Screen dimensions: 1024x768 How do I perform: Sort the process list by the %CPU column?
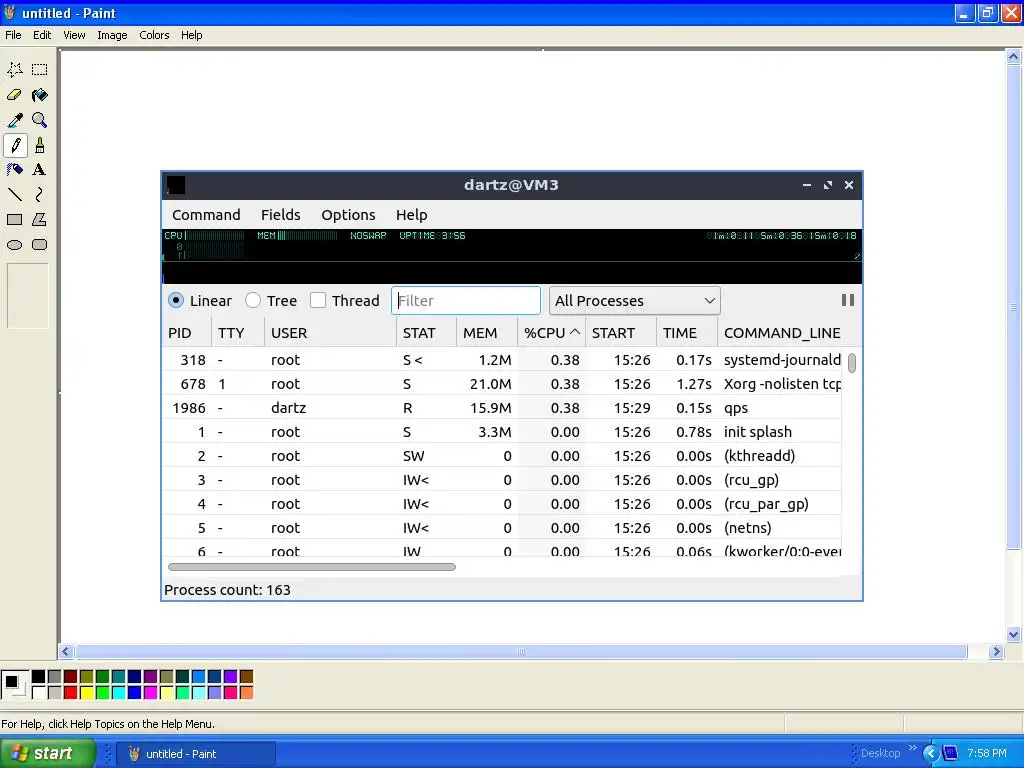coord(551,333)
